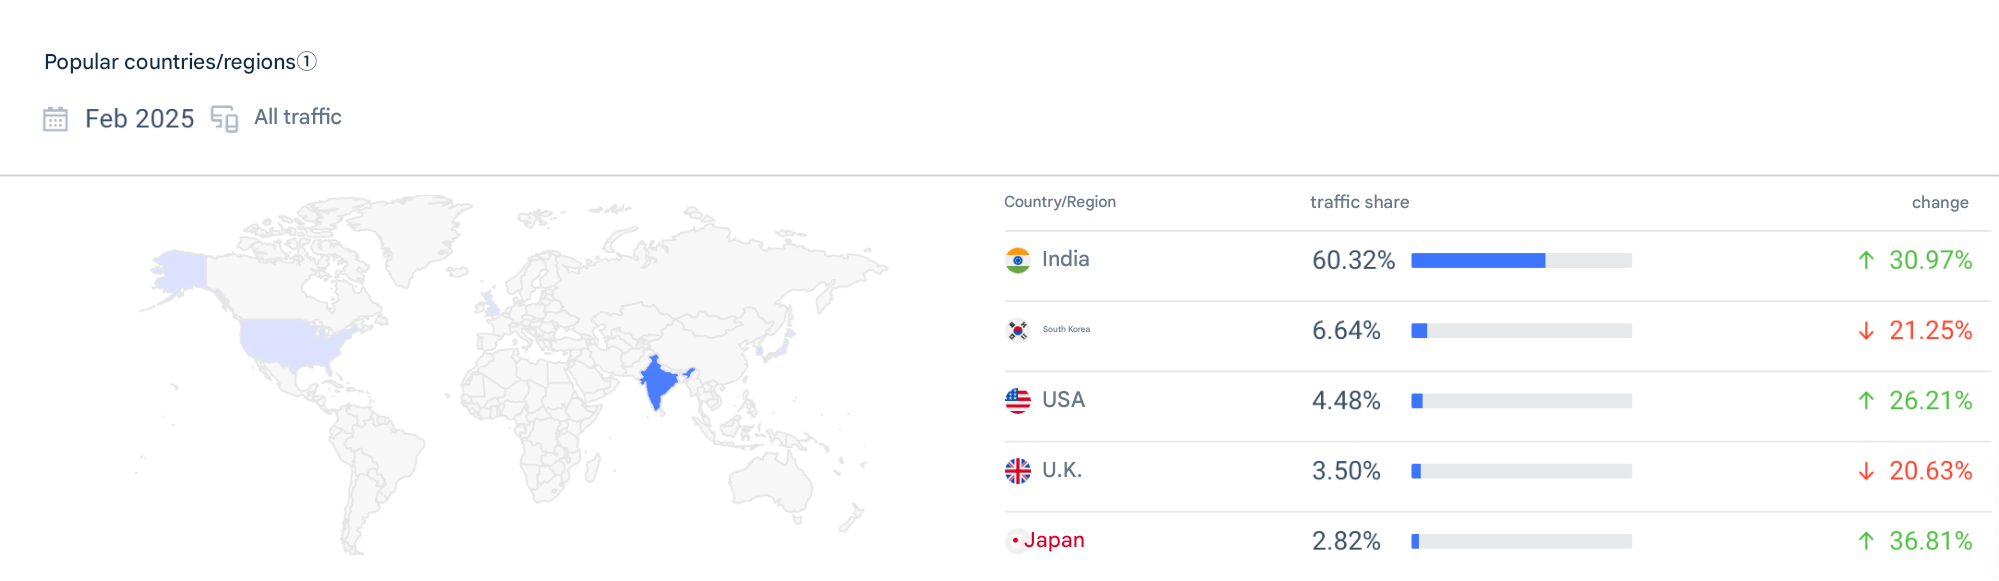The width and height of the screenshot is (1999, 581).
Task: Sort by the traffic share column header
Action: pos(1359,202)
